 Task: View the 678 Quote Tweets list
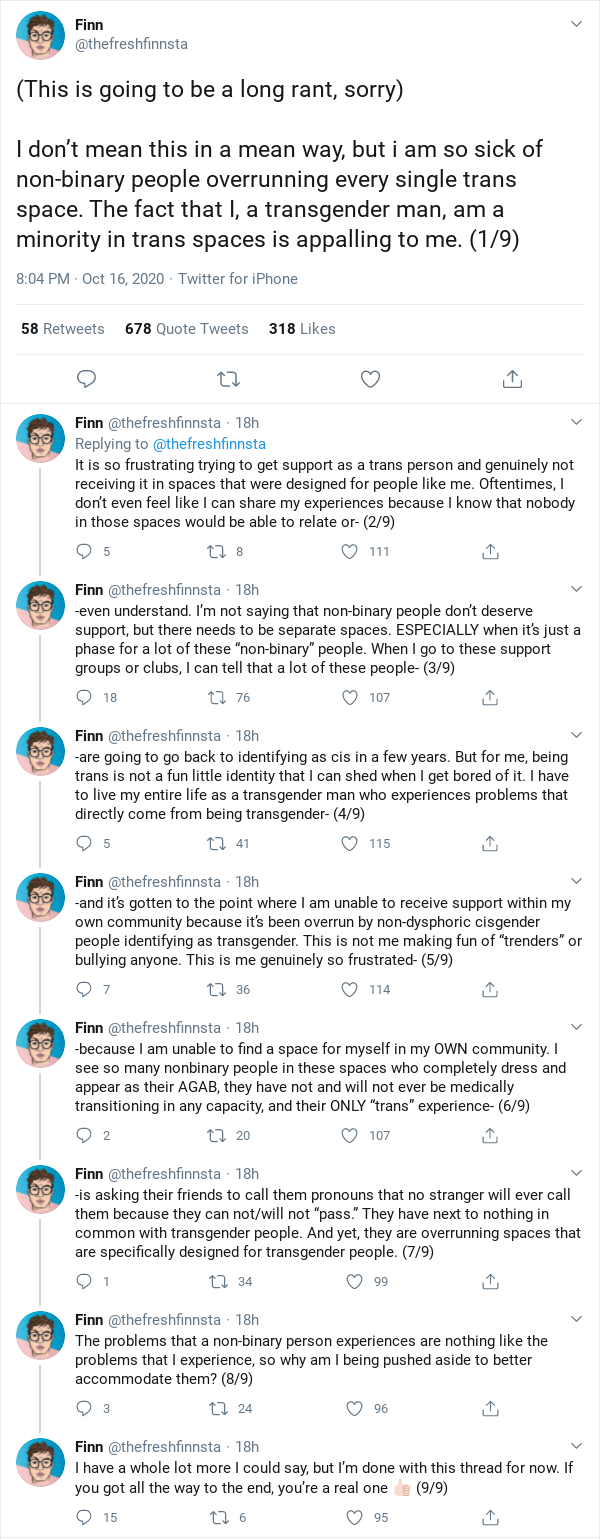[x=186, y=329]
